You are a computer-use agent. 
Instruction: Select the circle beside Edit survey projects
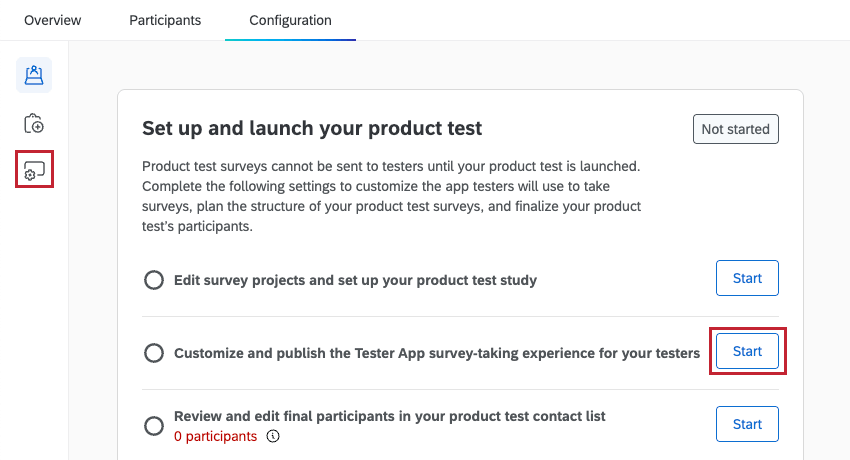[x=154, y=280]
